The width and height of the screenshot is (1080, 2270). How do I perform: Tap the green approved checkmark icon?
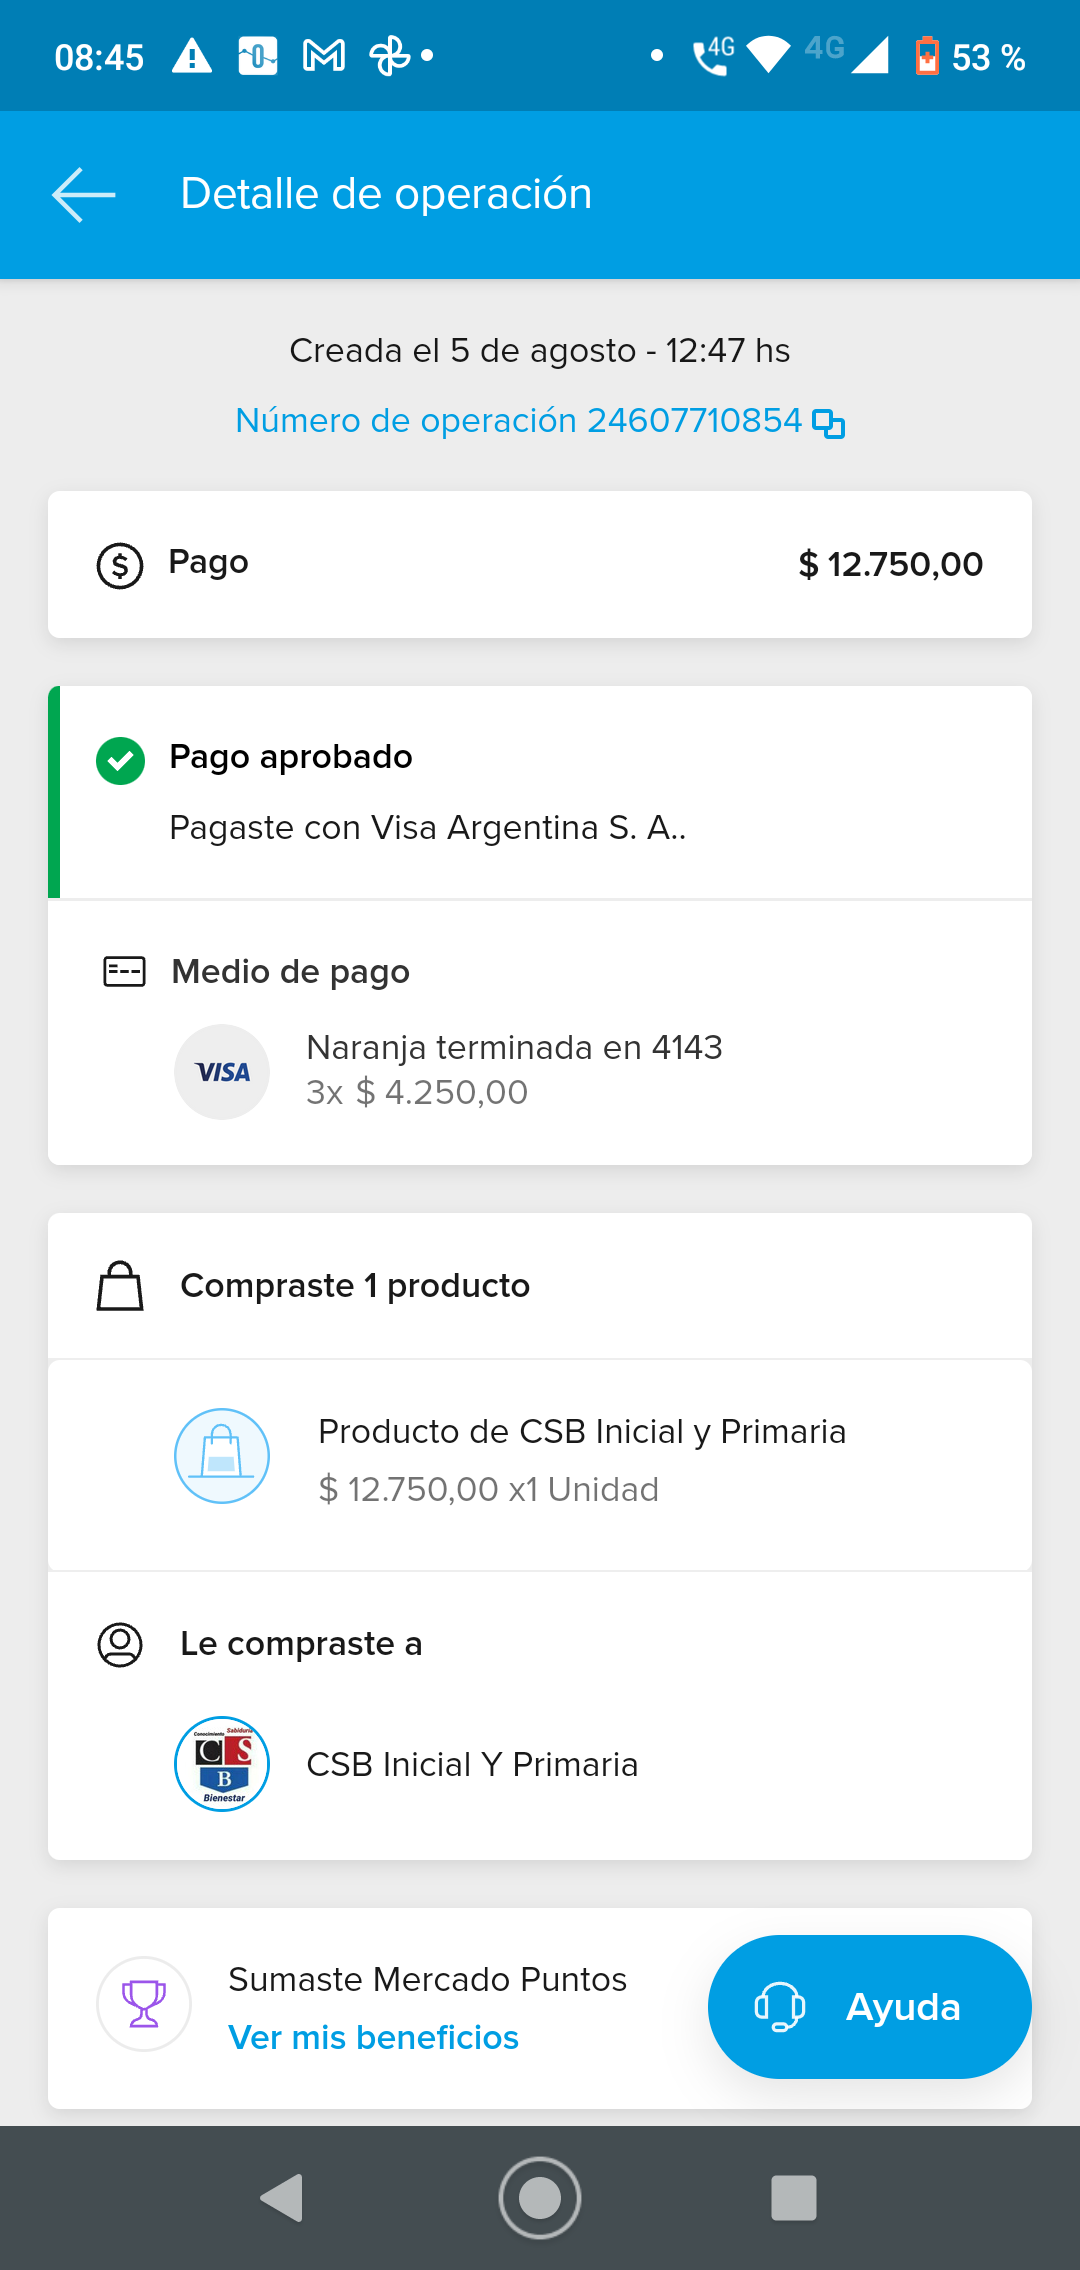pyautogui.click(x=120, y=761)
